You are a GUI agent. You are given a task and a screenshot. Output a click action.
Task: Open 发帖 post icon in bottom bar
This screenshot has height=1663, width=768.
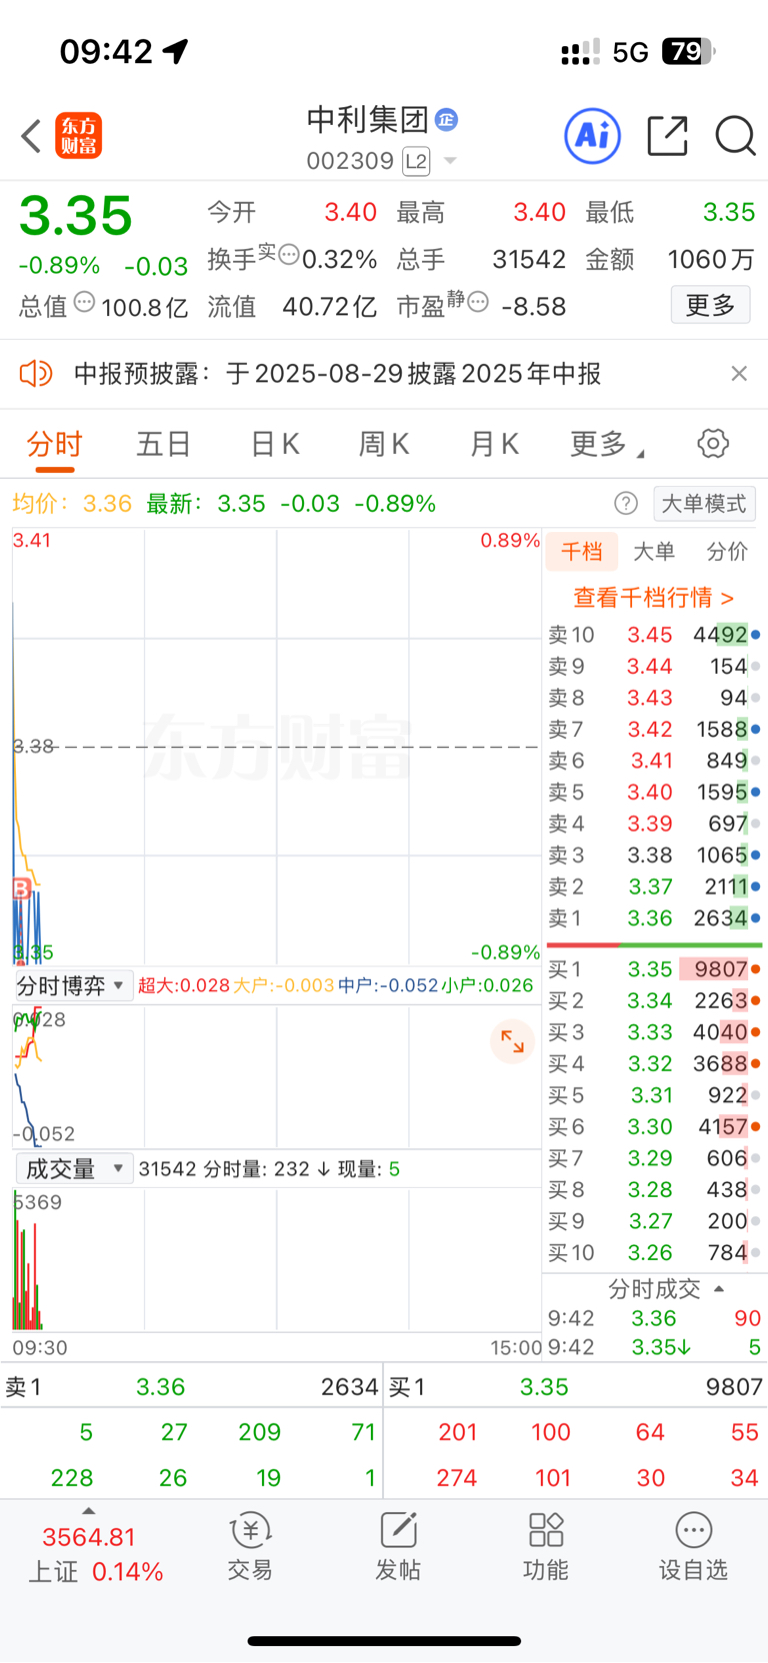[x=398, y=1546]
